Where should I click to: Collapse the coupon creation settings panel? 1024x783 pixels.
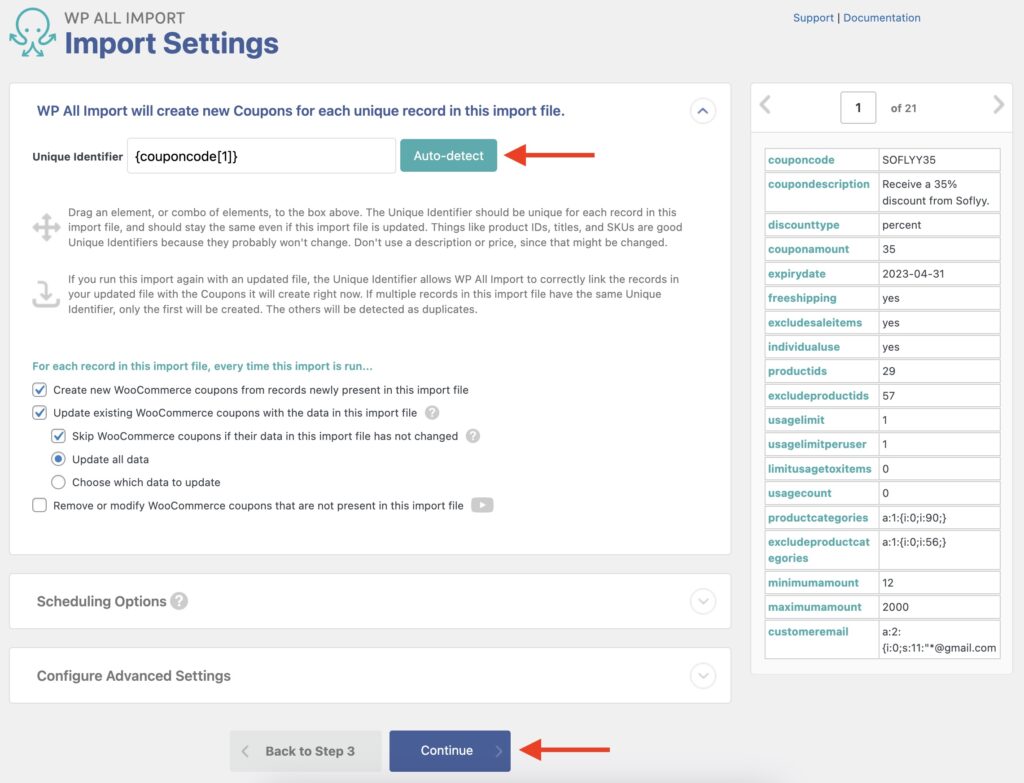[703, 111]
